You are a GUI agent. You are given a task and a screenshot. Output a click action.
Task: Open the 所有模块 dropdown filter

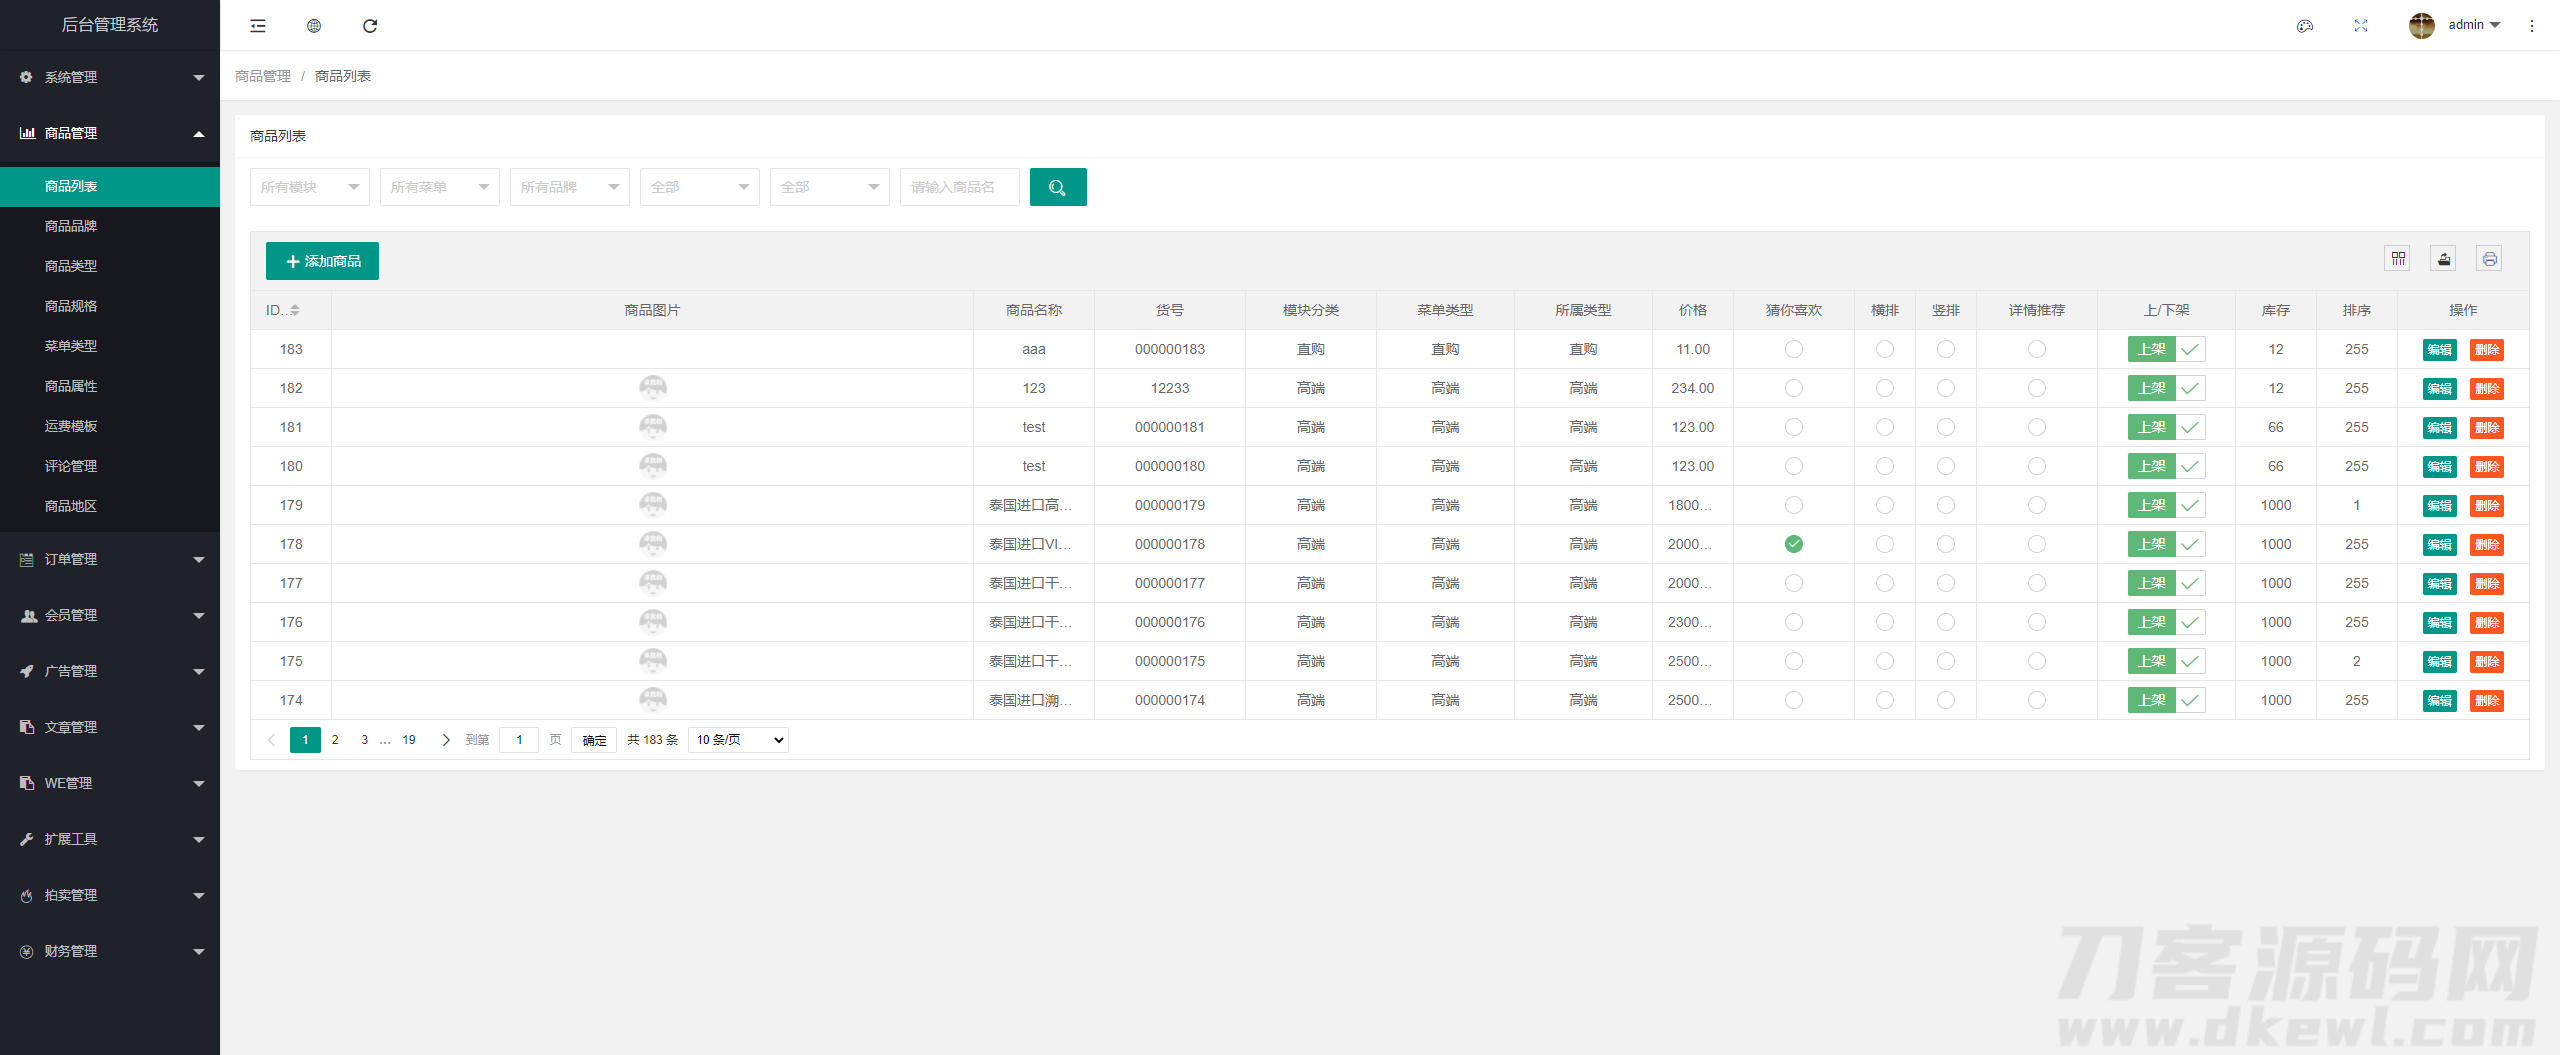coord(310,187)
